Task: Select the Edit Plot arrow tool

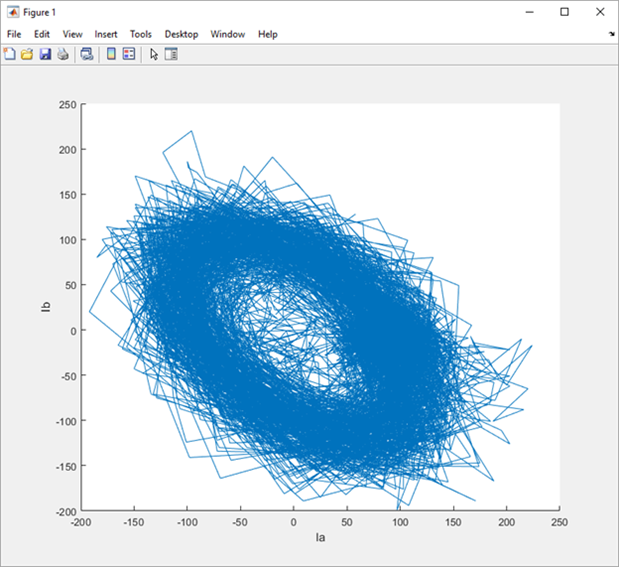Action: point(154,54)
